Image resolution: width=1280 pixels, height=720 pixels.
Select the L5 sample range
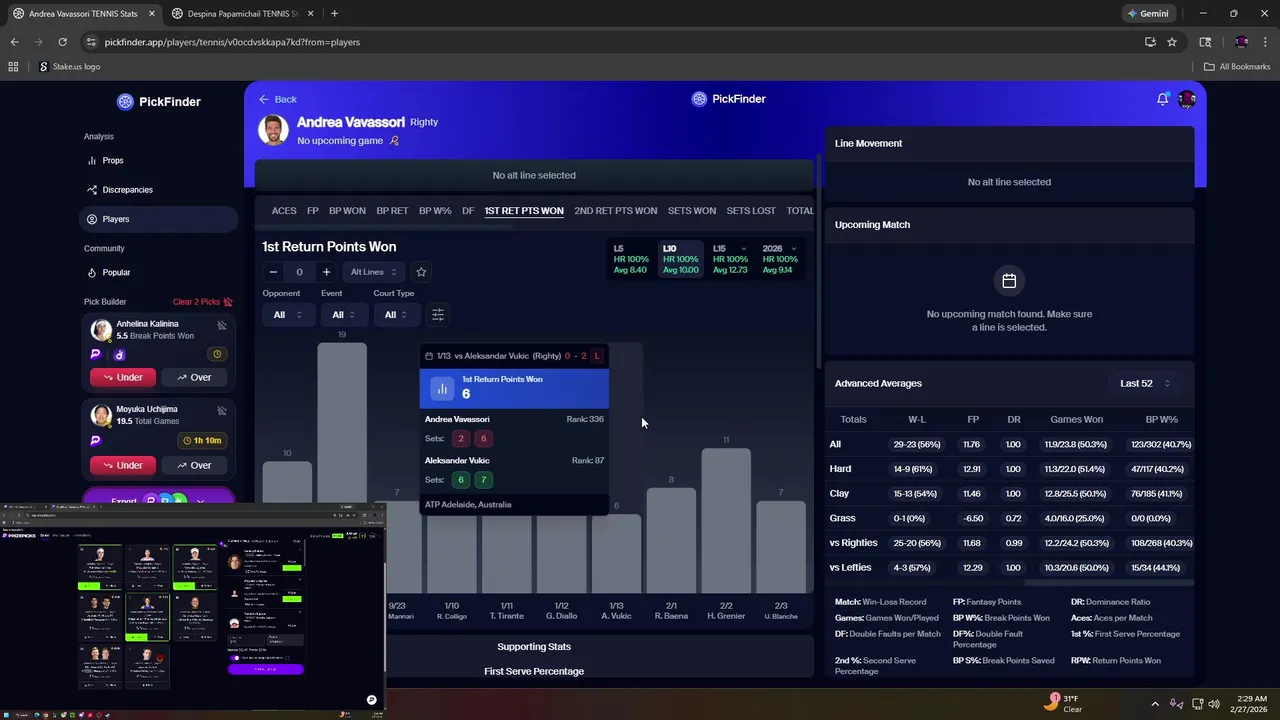[631, 259]
